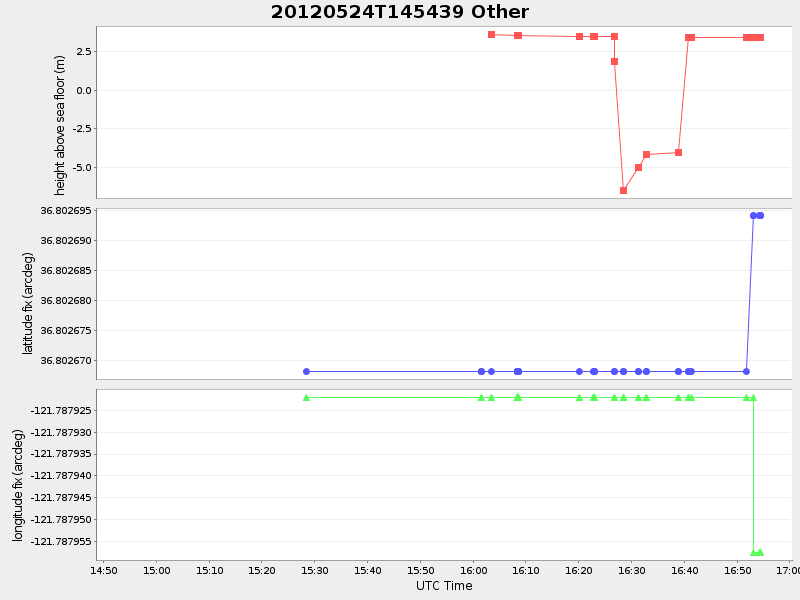Viewport: 800px width, 600px height.
Task: Click the leftmost green triangle near 15:28
Action: [x=305, y=397]
